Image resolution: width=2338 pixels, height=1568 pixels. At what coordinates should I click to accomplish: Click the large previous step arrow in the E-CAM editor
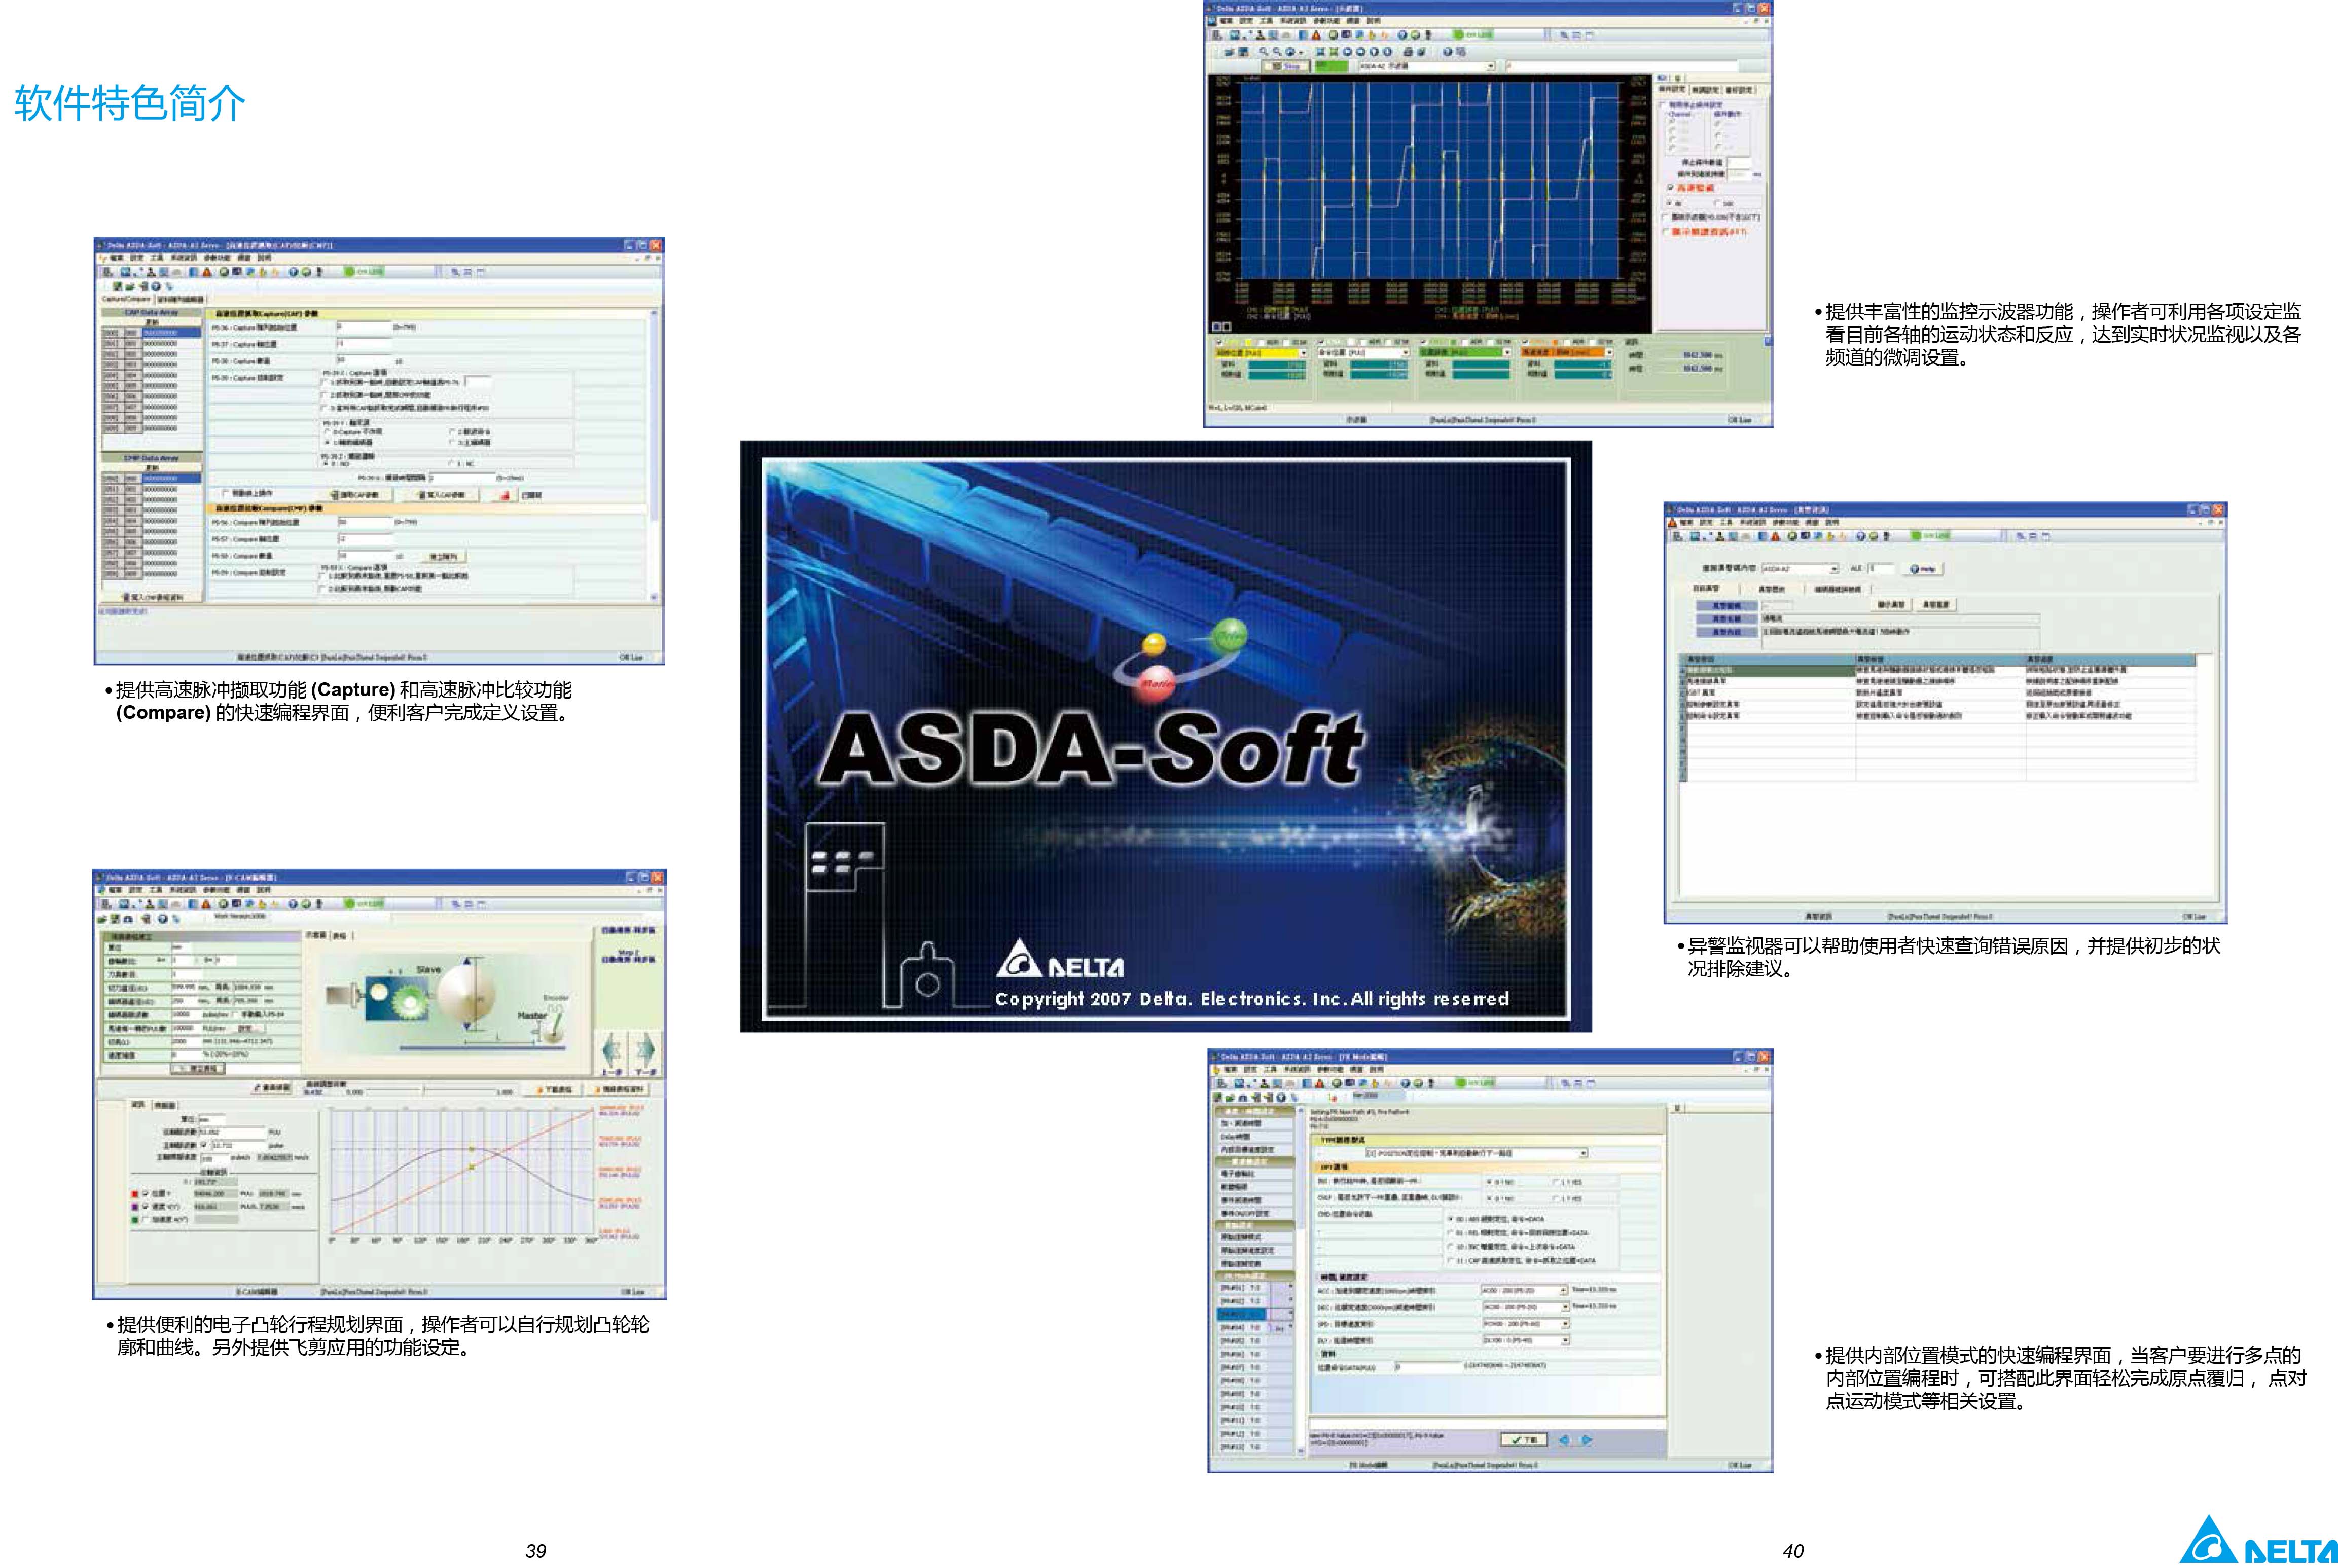tap(612, 1050)
